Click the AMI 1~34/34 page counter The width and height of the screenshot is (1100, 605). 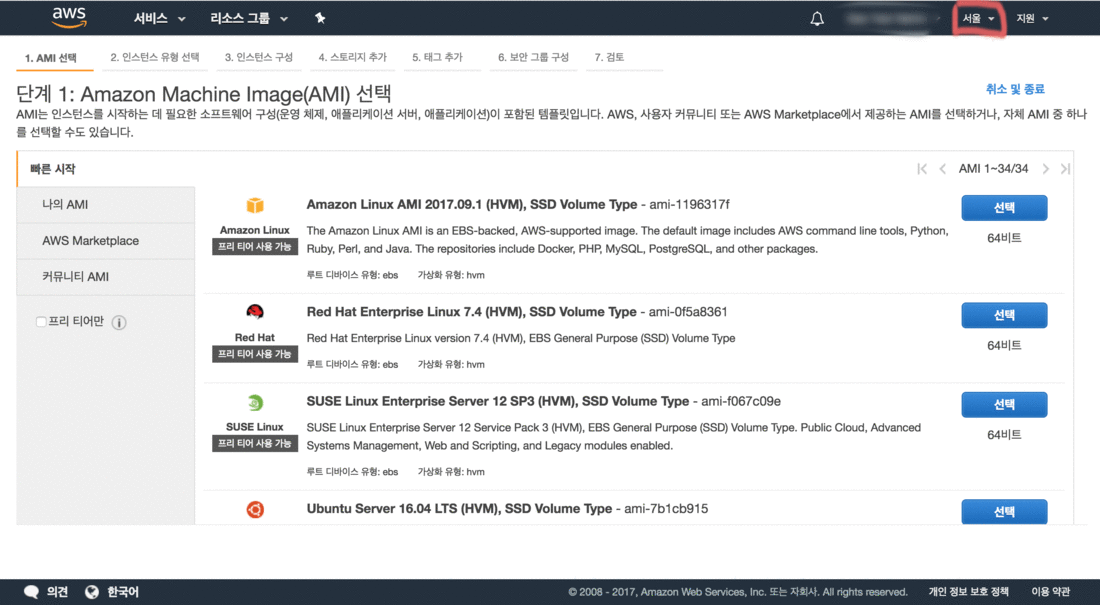point(993,168)
